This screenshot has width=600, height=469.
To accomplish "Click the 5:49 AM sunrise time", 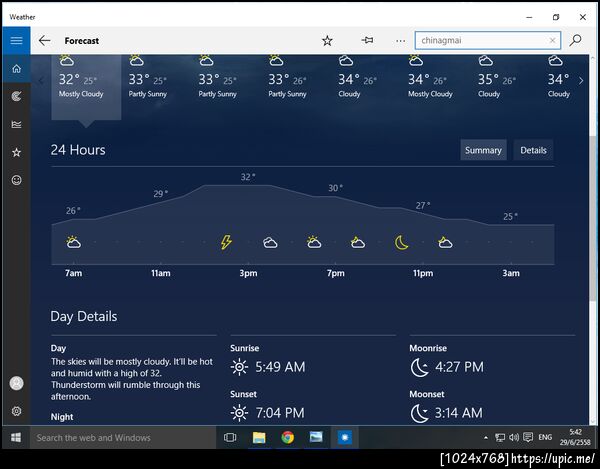I will (280, 367).
